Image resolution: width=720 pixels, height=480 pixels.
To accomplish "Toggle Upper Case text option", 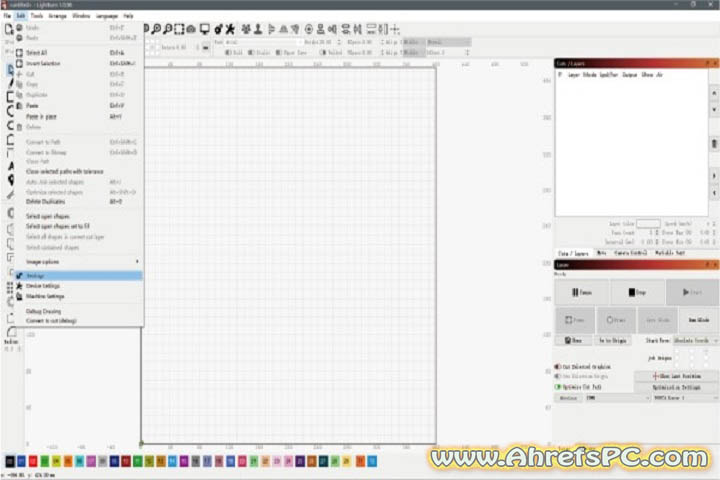I will pos(279,53).
